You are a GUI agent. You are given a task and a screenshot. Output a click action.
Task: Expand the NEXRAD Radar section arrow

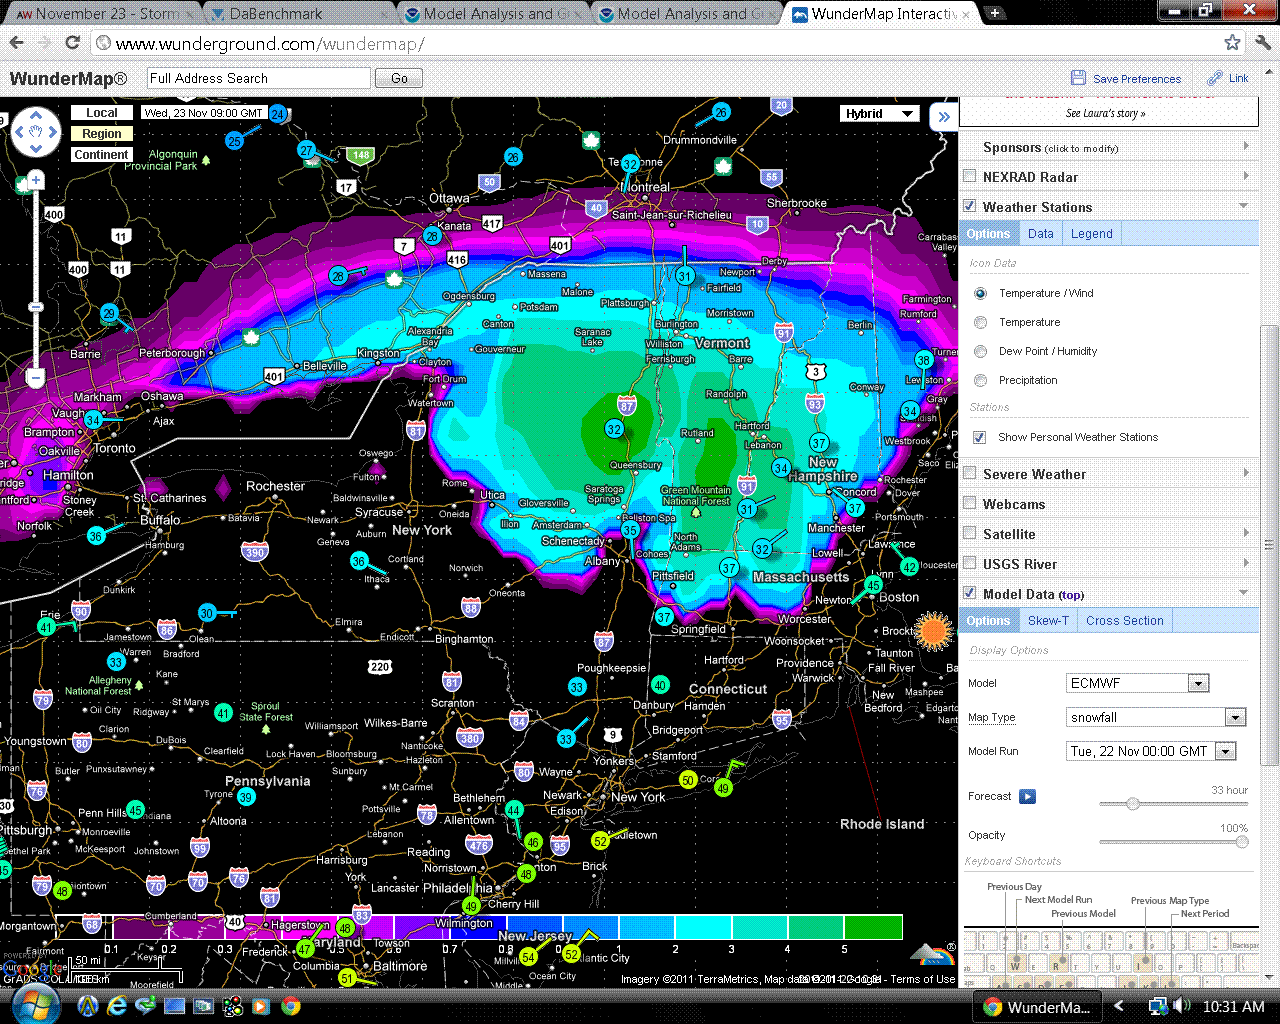click(x=1245, y=176)
